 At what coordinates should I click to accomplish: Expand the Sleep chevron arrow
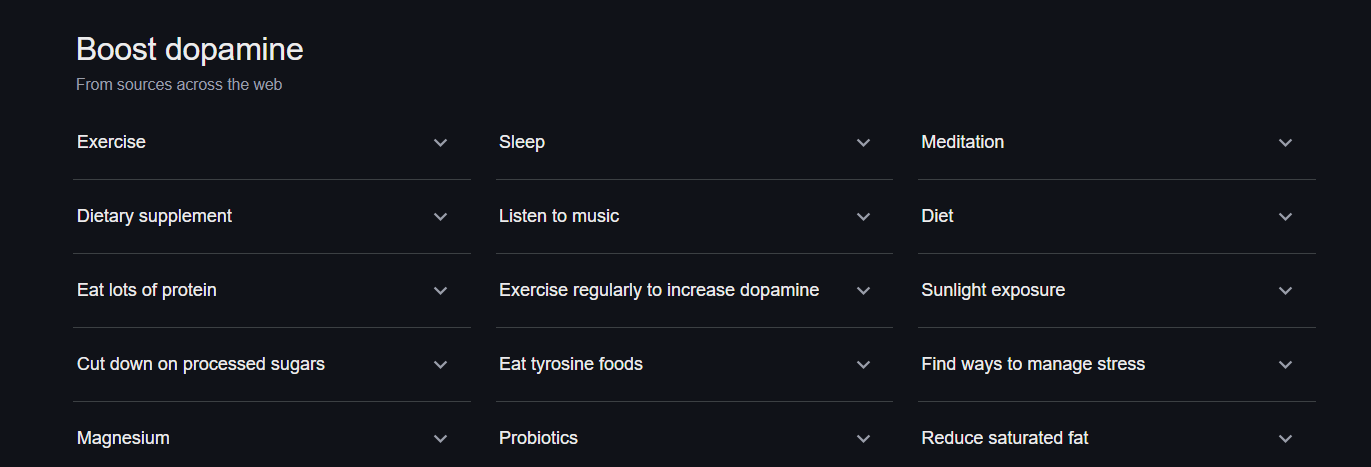(x=863, y=143)
